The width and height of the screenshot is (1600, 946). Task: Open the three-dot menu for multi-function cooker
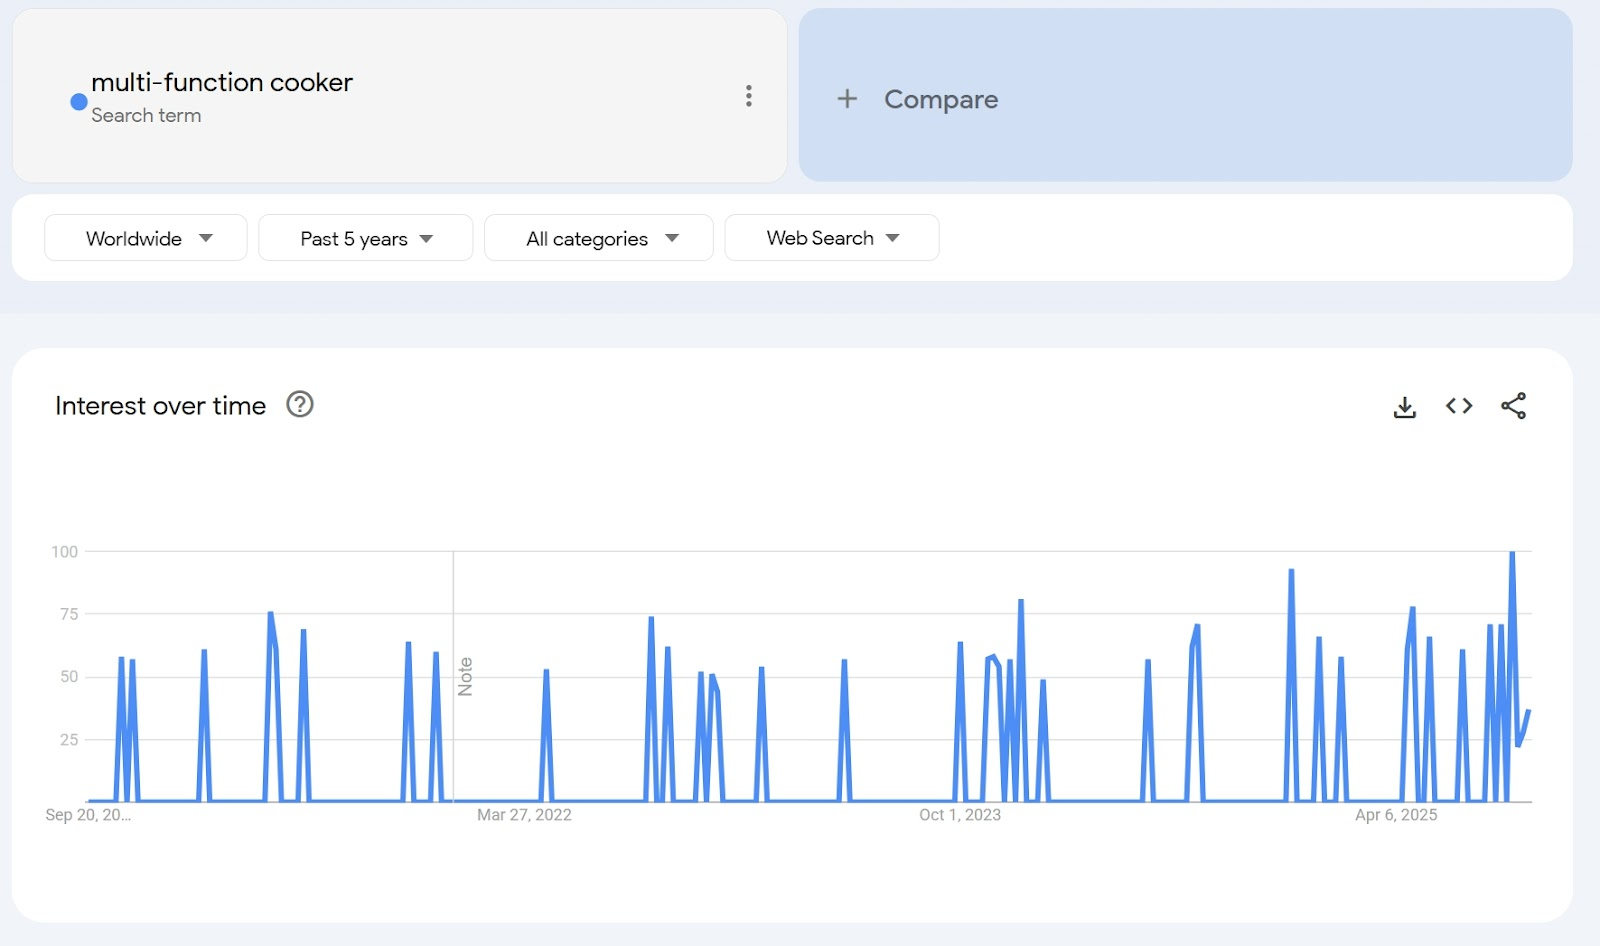click(748, 96)
